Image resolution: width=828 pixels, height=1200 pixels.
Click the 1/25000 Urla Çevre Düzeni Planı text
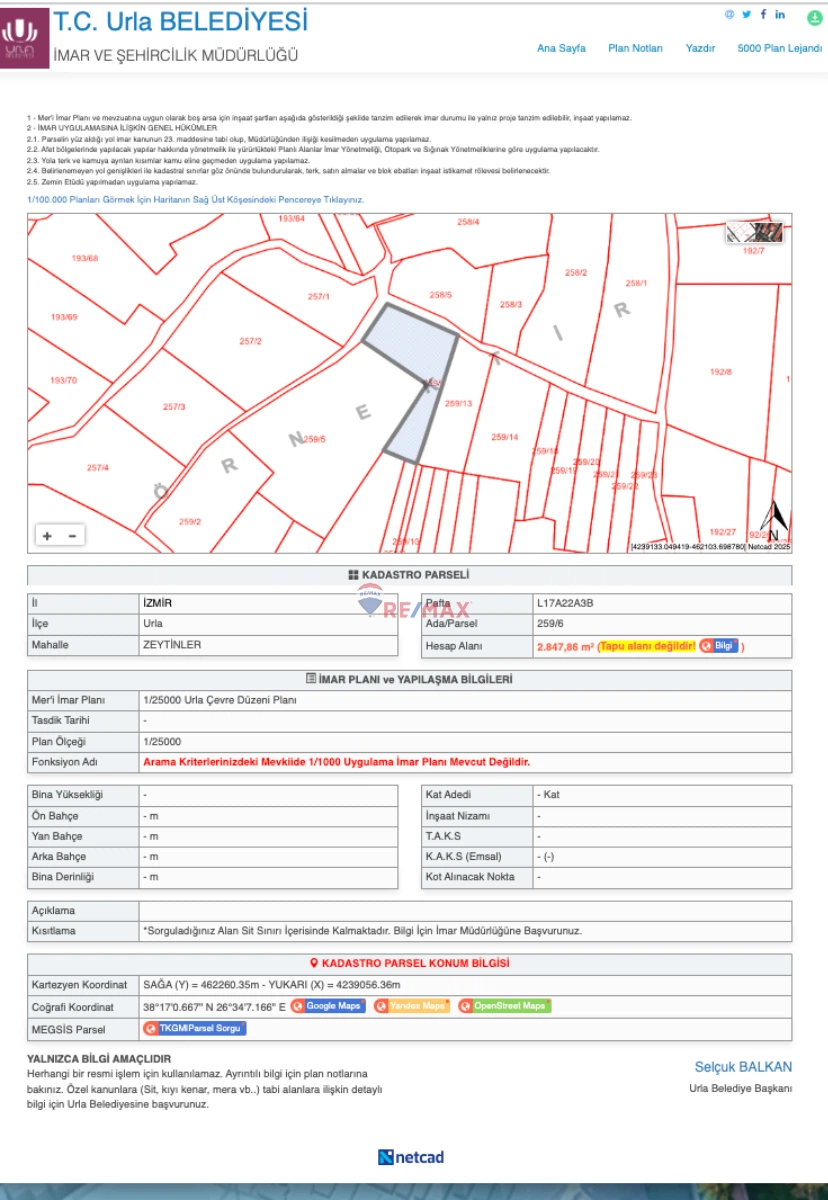[x=220, y=700]
